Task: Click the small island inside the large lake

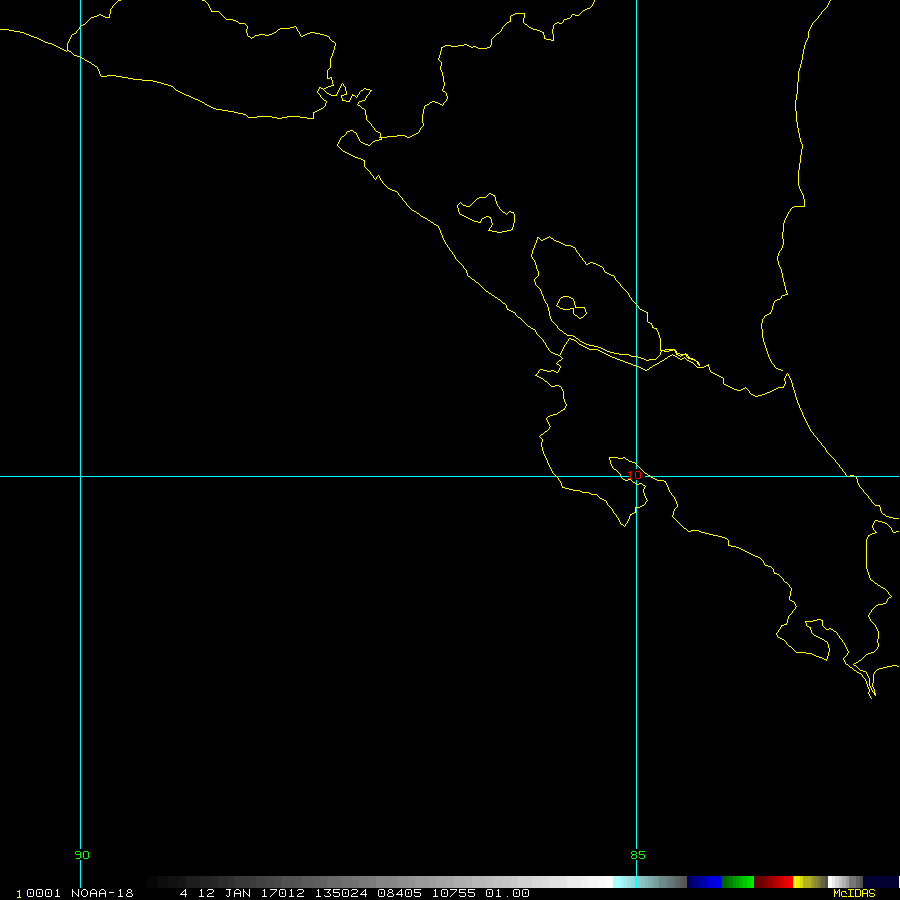Action: [x=571, y=305]
